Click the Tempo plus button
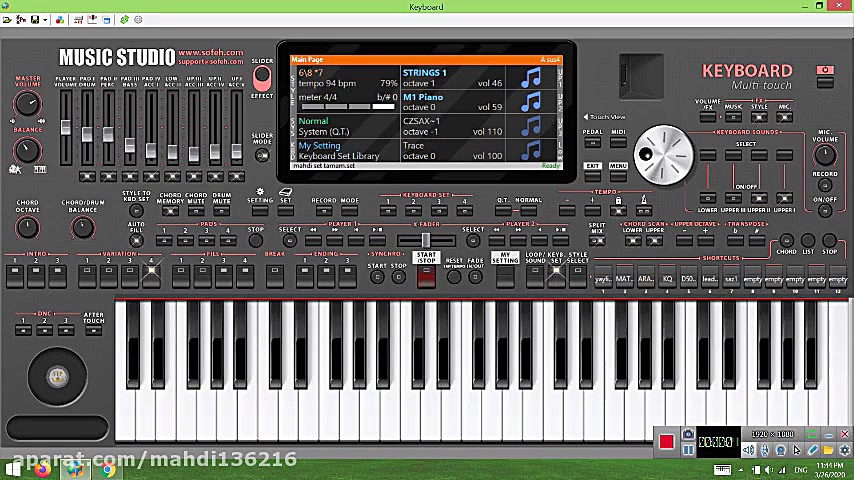 [593, 210]
